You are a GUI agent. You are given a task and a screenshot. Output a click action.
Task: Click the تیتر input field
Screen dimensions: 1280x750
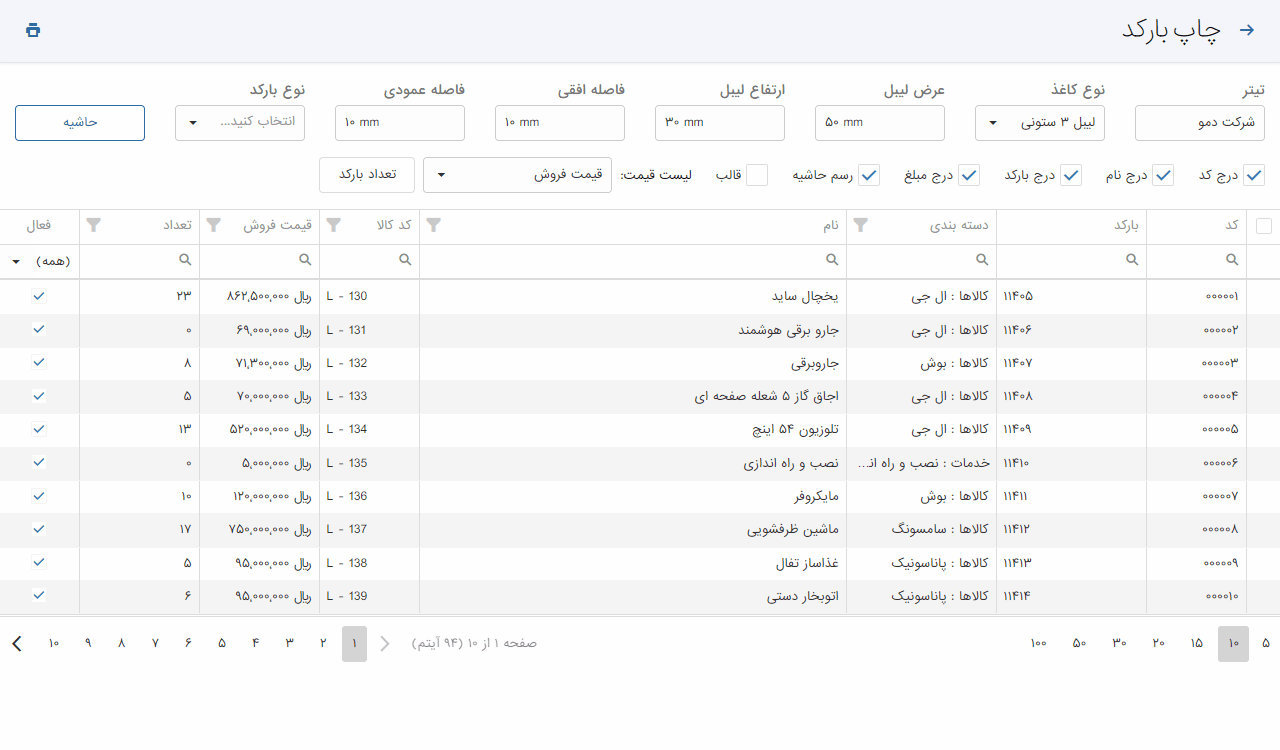pyautogui.click(x=1200, y=123)
